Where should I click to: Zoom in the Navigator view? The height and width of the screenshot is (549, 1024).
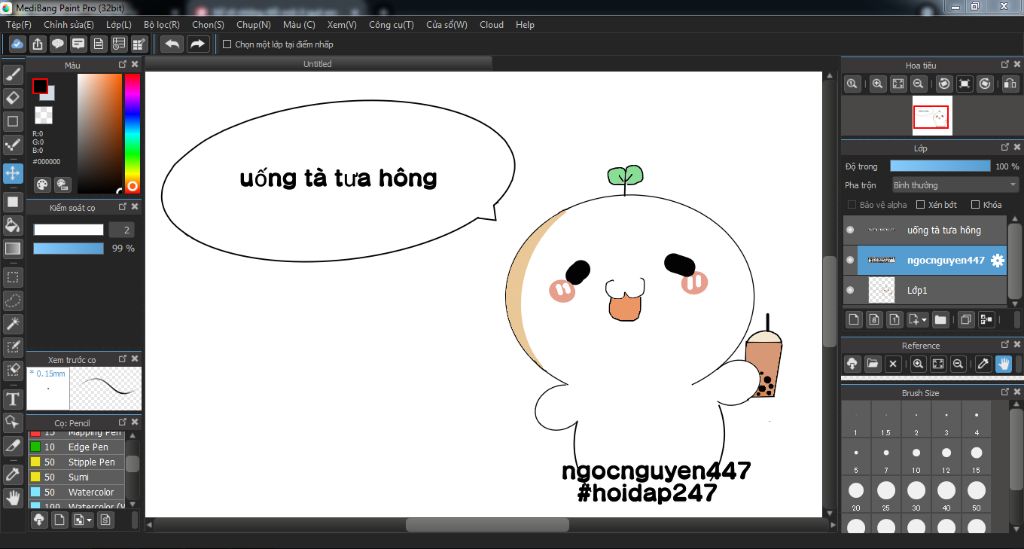877,84
